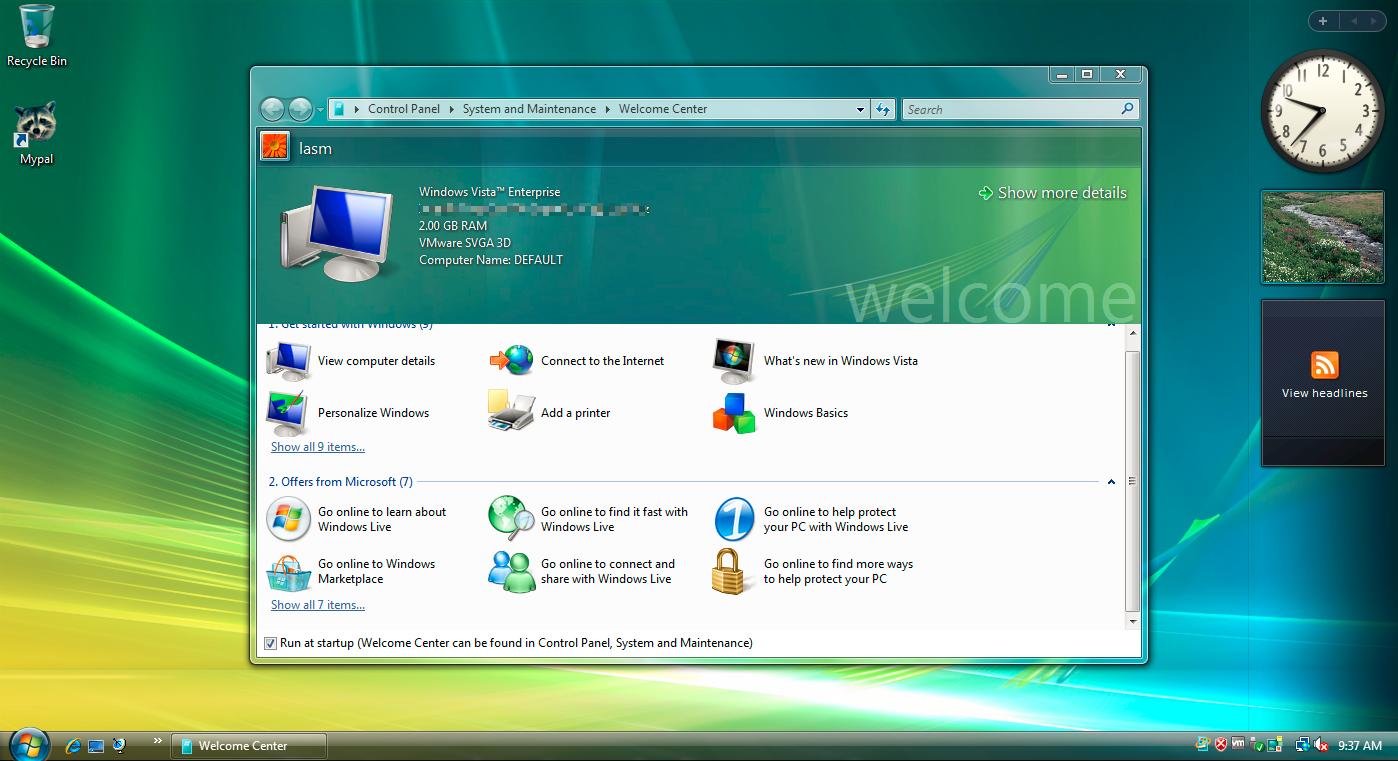The height and width of the screenshot is (761, 1398).
Task: Click the Show all 9 items link
Action: tap(318, 447)
